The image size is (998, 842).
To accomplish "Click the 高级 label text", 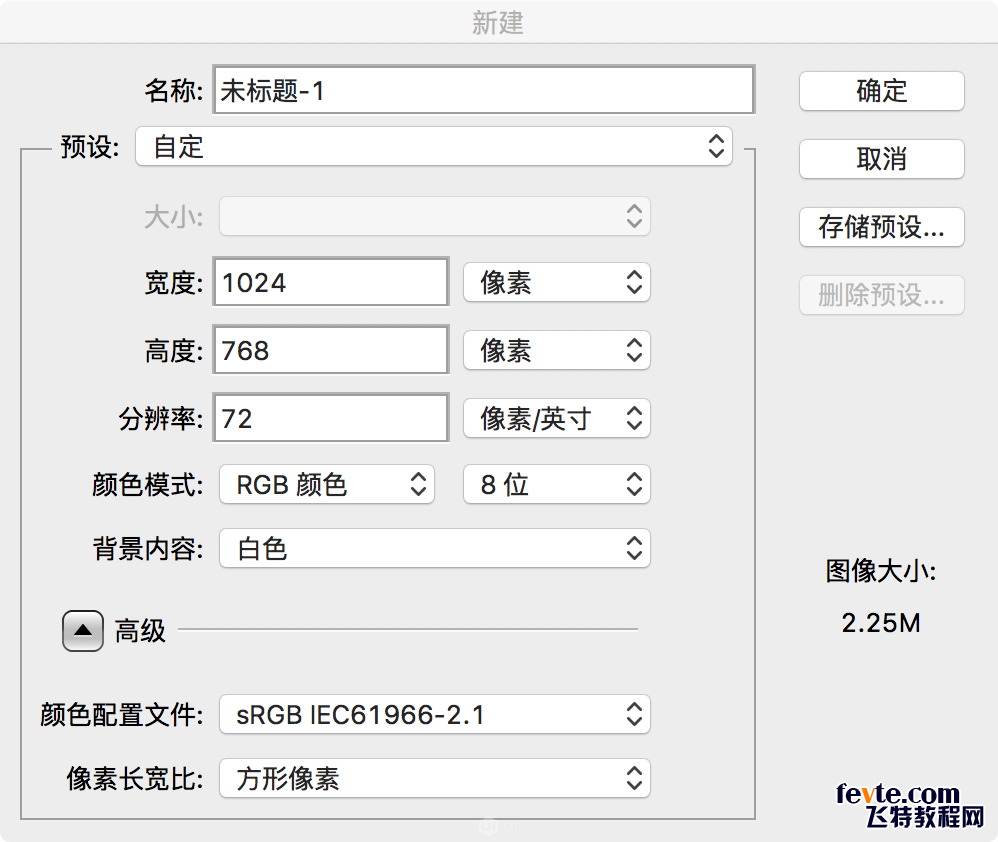I will click(140, 631).
